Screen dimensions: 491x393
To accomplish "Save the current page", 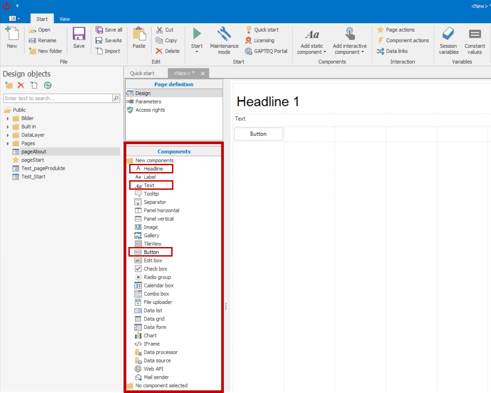I will coord(79,38).
